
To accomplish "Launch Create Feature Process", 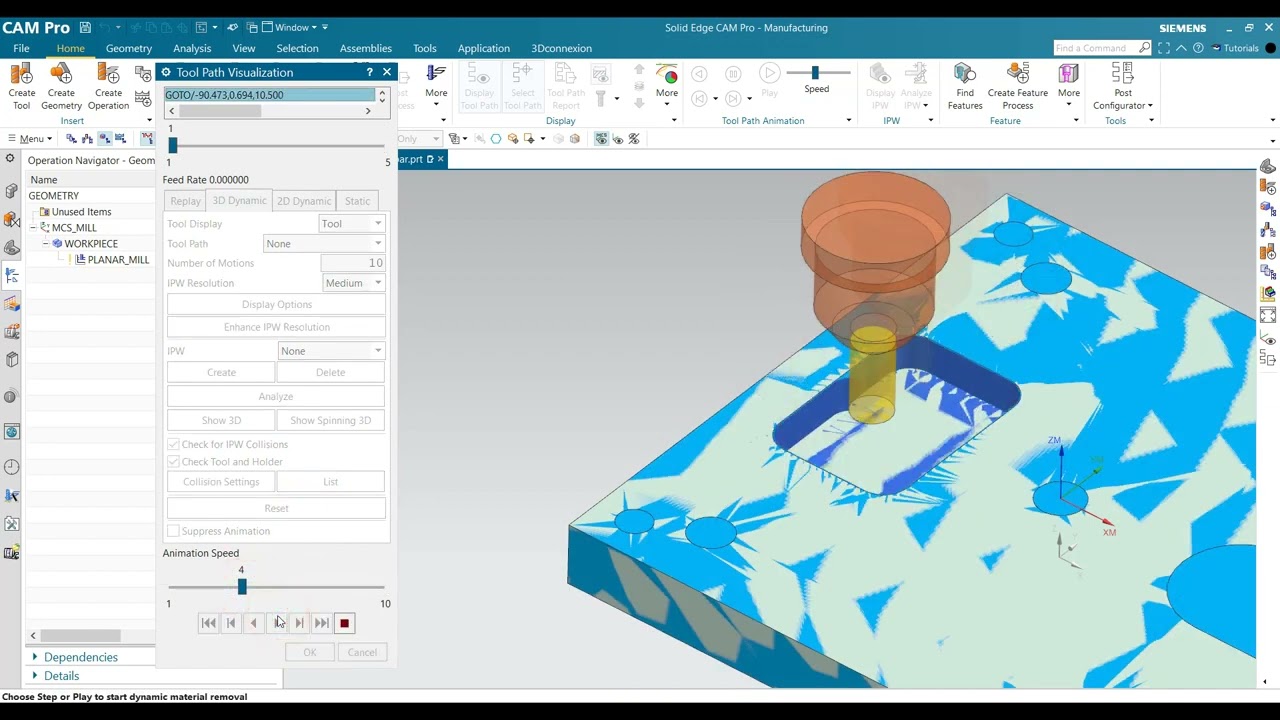I will point(1018,75).
